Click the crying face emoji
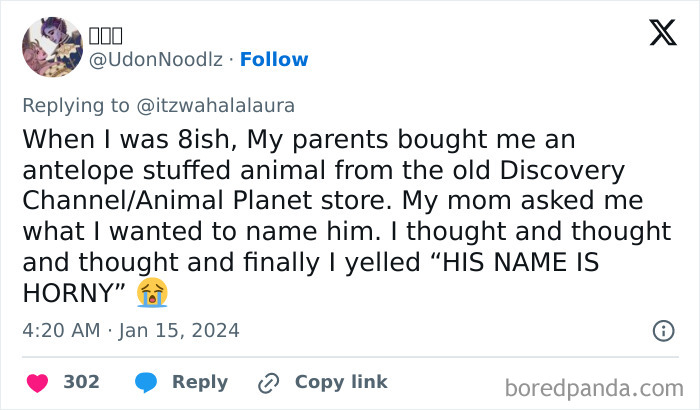700x410 pixels. [x=153, y=293]
